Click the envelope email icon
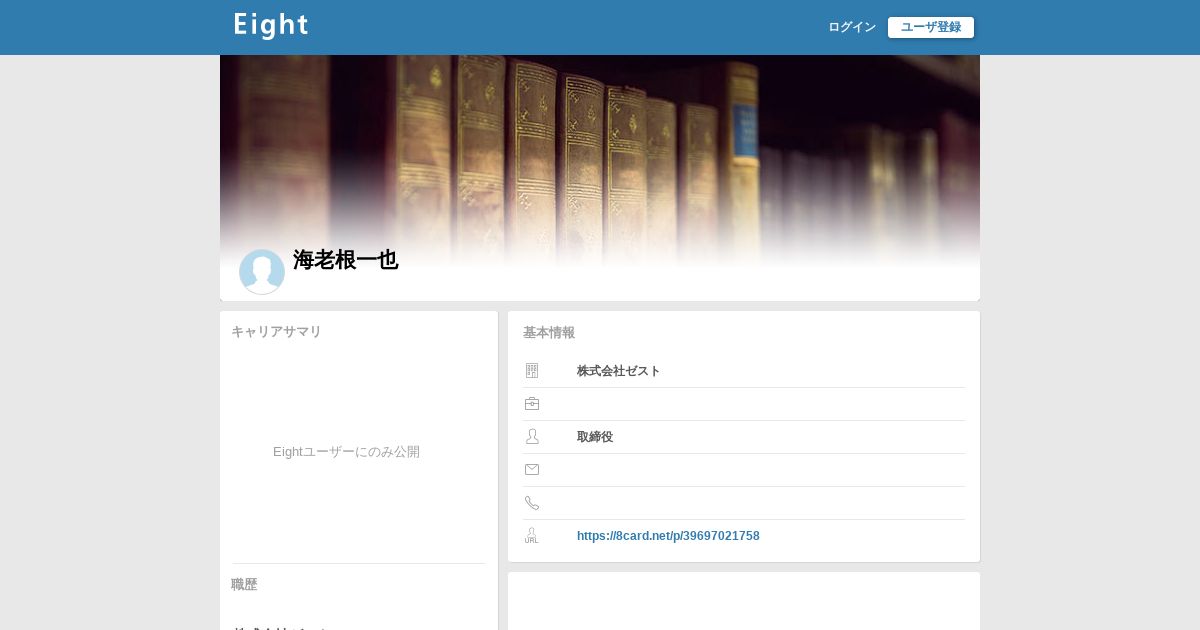This screenshot has height=630, width=1200. tap(532, 470)
